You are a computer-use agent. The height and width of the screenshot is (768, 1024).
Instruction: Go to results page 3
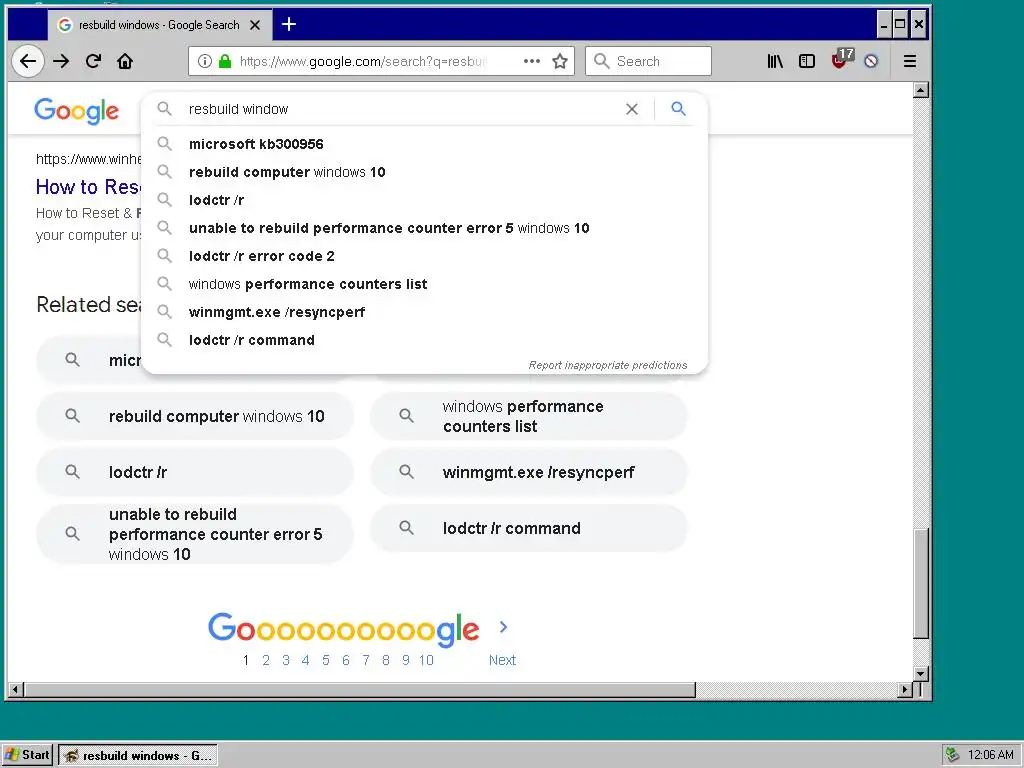(x=285, y=660)
